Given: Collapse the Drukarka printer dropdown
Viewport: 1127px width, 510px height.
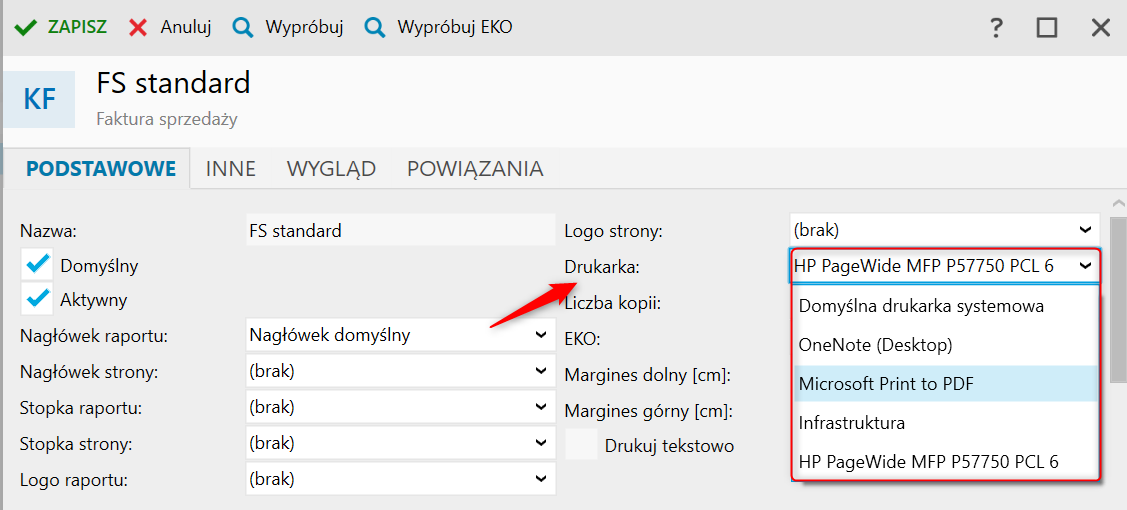Looking at the screenshot, I should (1085, 267).
